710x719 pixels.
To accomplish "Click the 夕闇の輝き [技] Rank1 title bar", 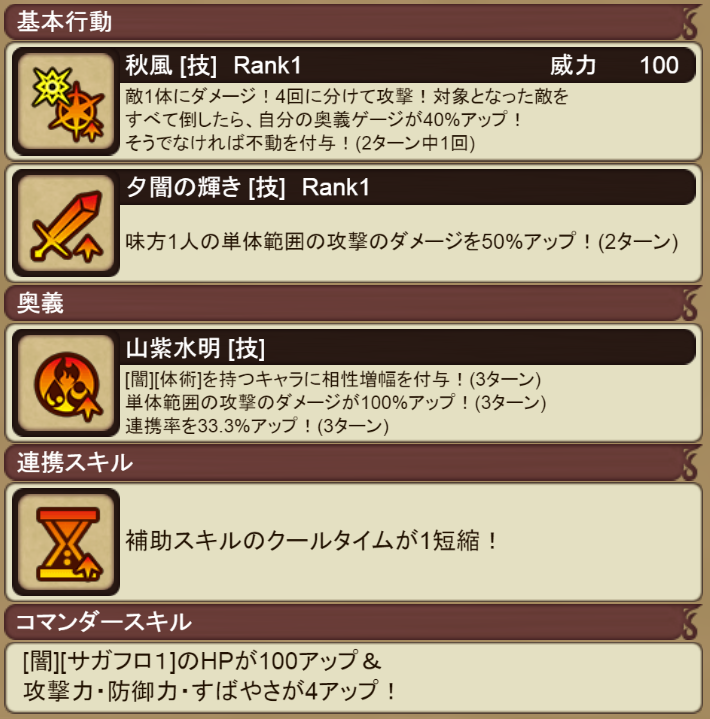I will [407, 187].
